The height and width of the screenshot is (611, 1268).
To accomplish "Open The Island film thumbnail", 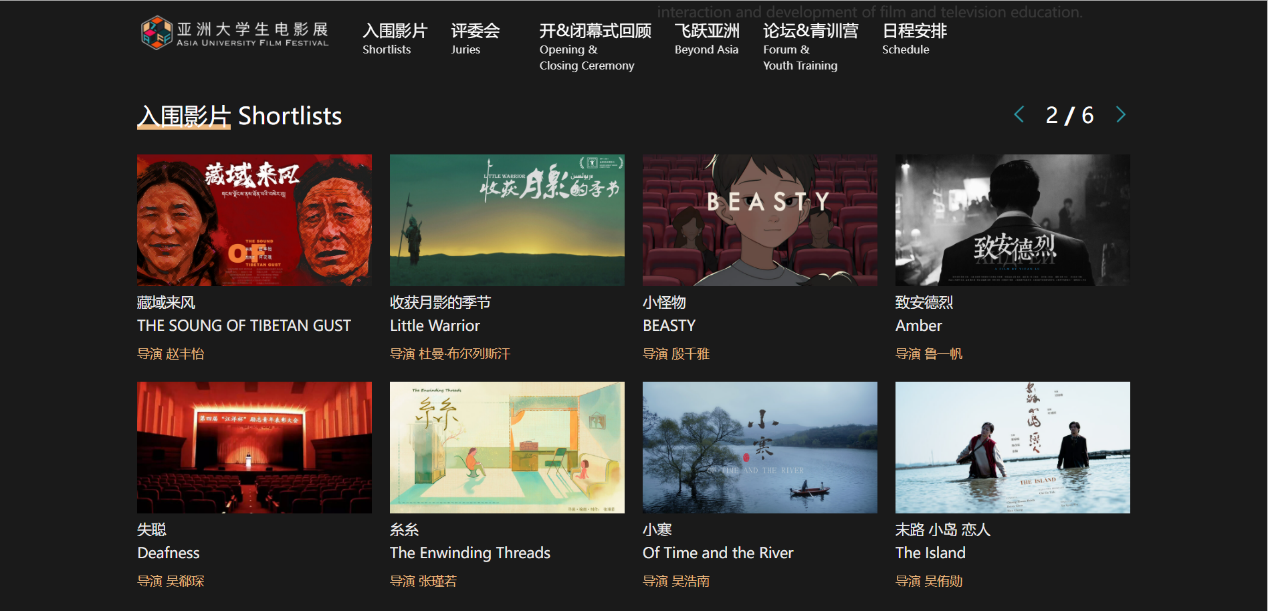I will [x=1013, y=447].
